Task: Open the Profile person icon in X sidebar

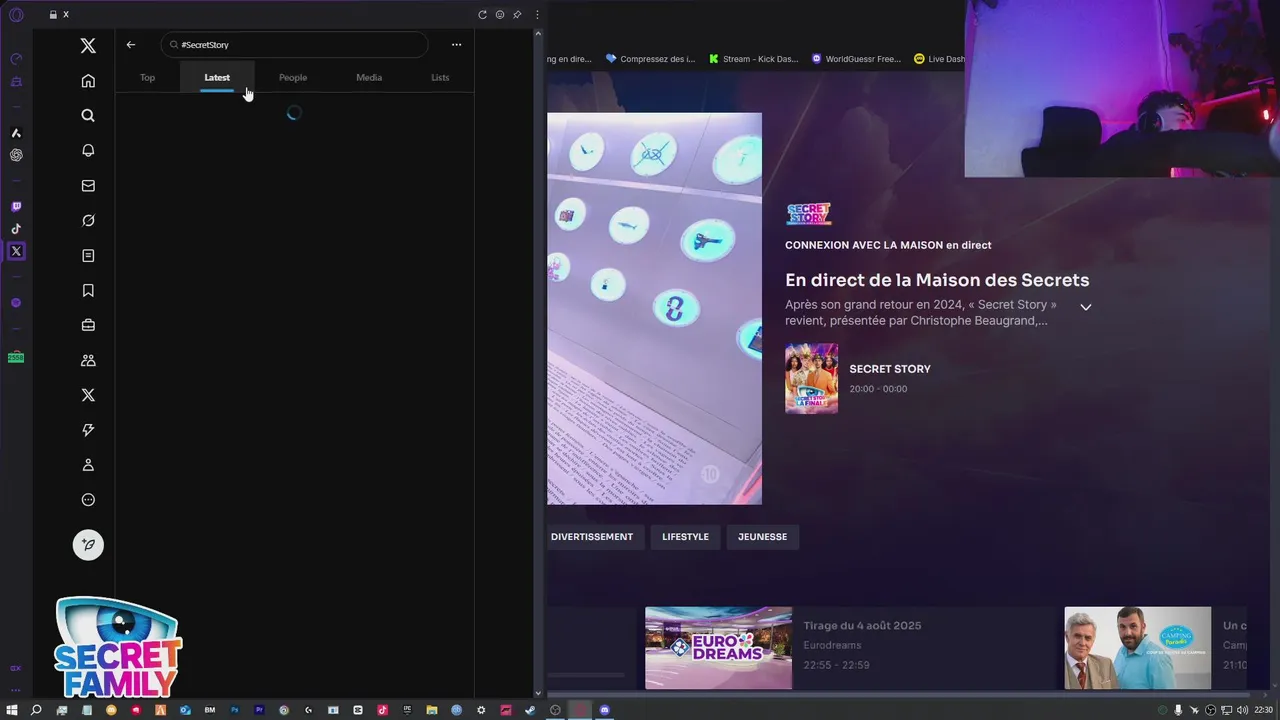Action: point(88,465)
